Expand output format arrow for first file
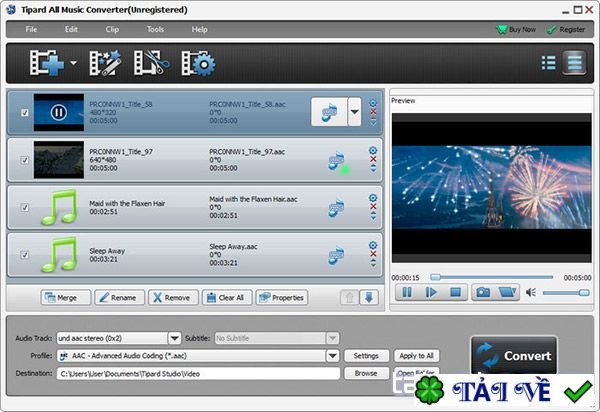600x412 pixels. 354,113
